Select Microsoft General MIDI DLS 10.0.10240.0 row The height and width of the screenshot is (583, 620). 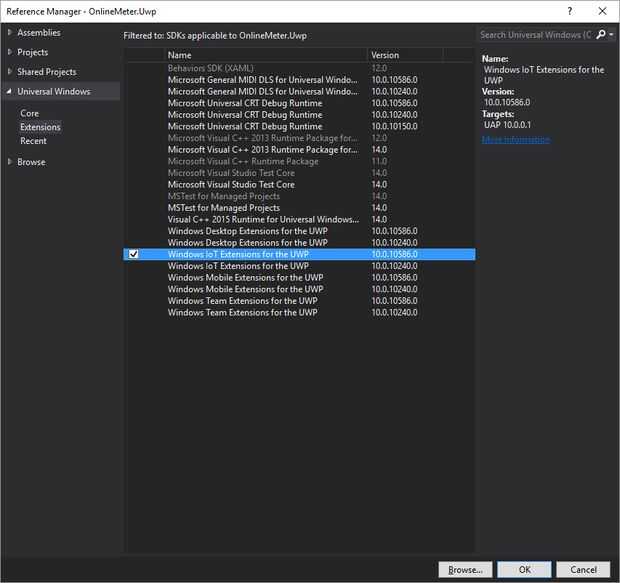(299, 91)
